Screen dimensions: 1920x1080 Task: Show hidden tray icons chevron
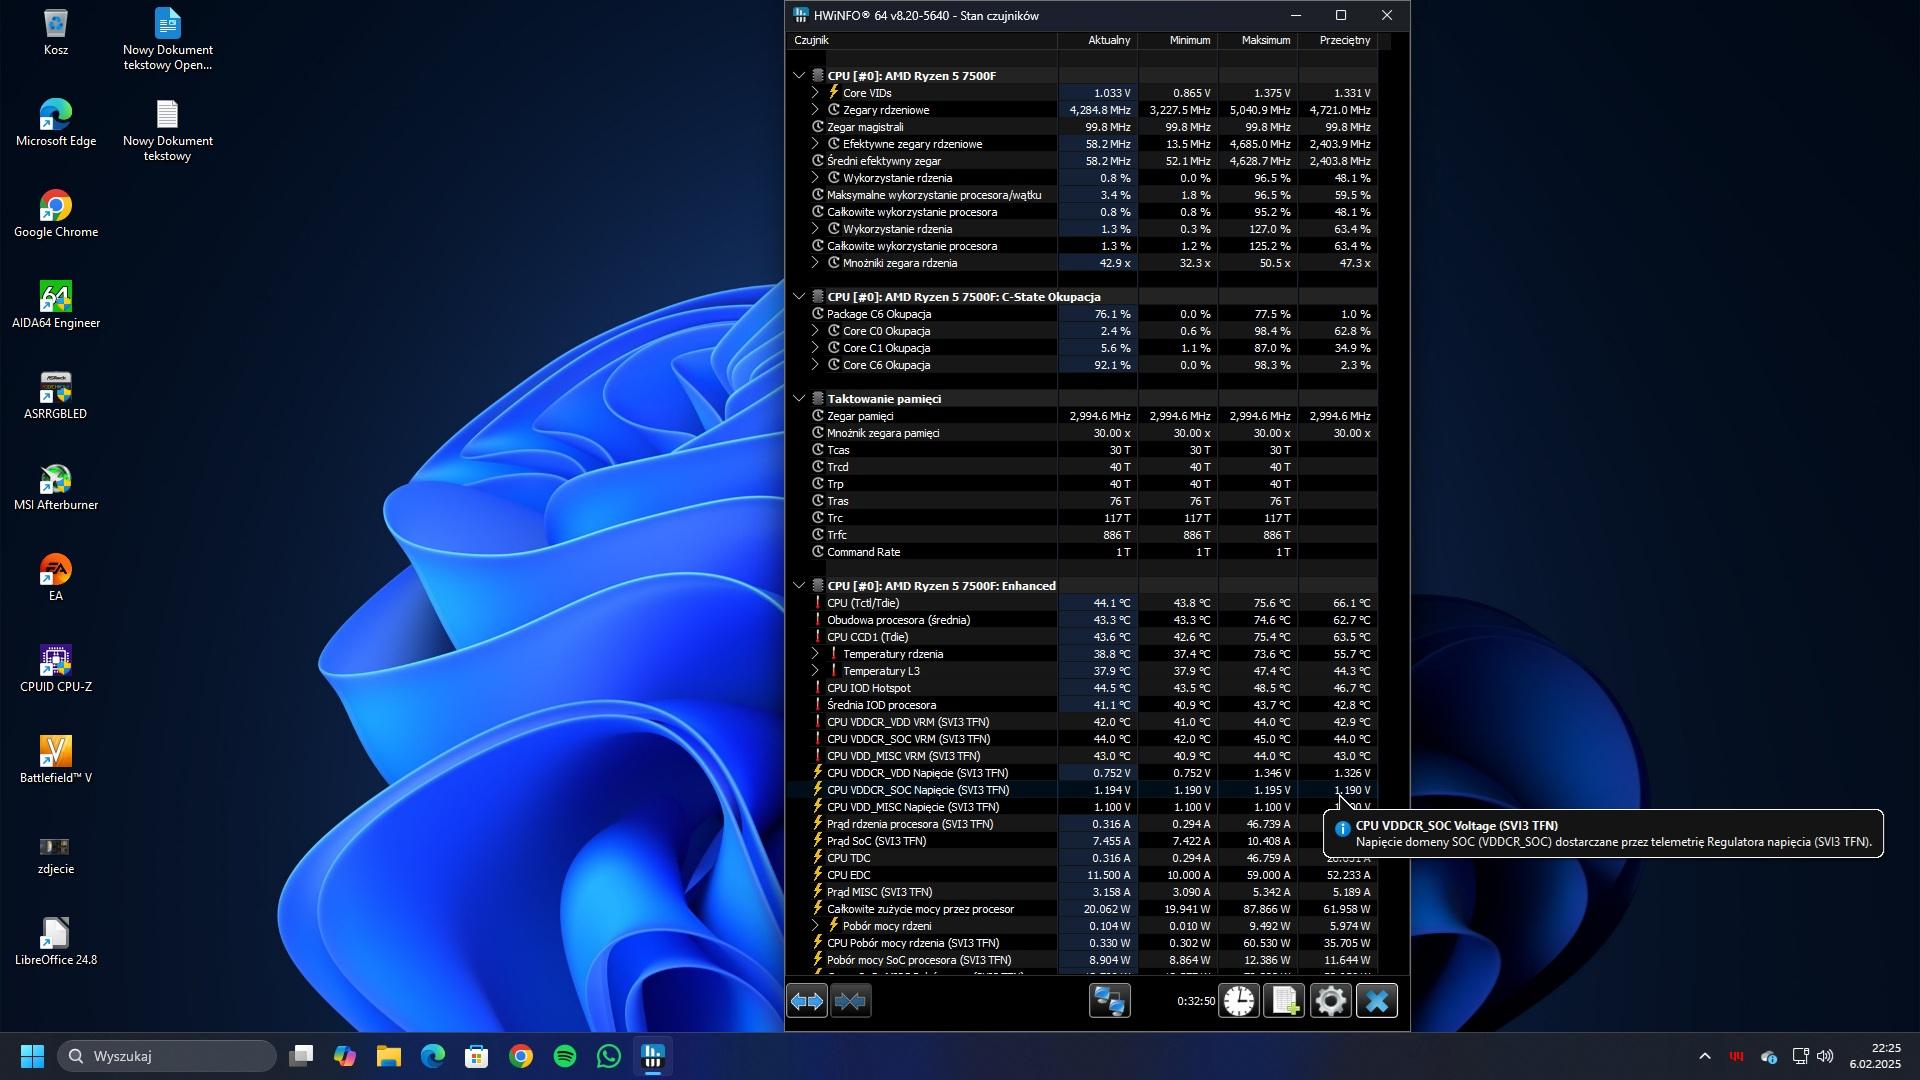[x=1705, y=1057]
